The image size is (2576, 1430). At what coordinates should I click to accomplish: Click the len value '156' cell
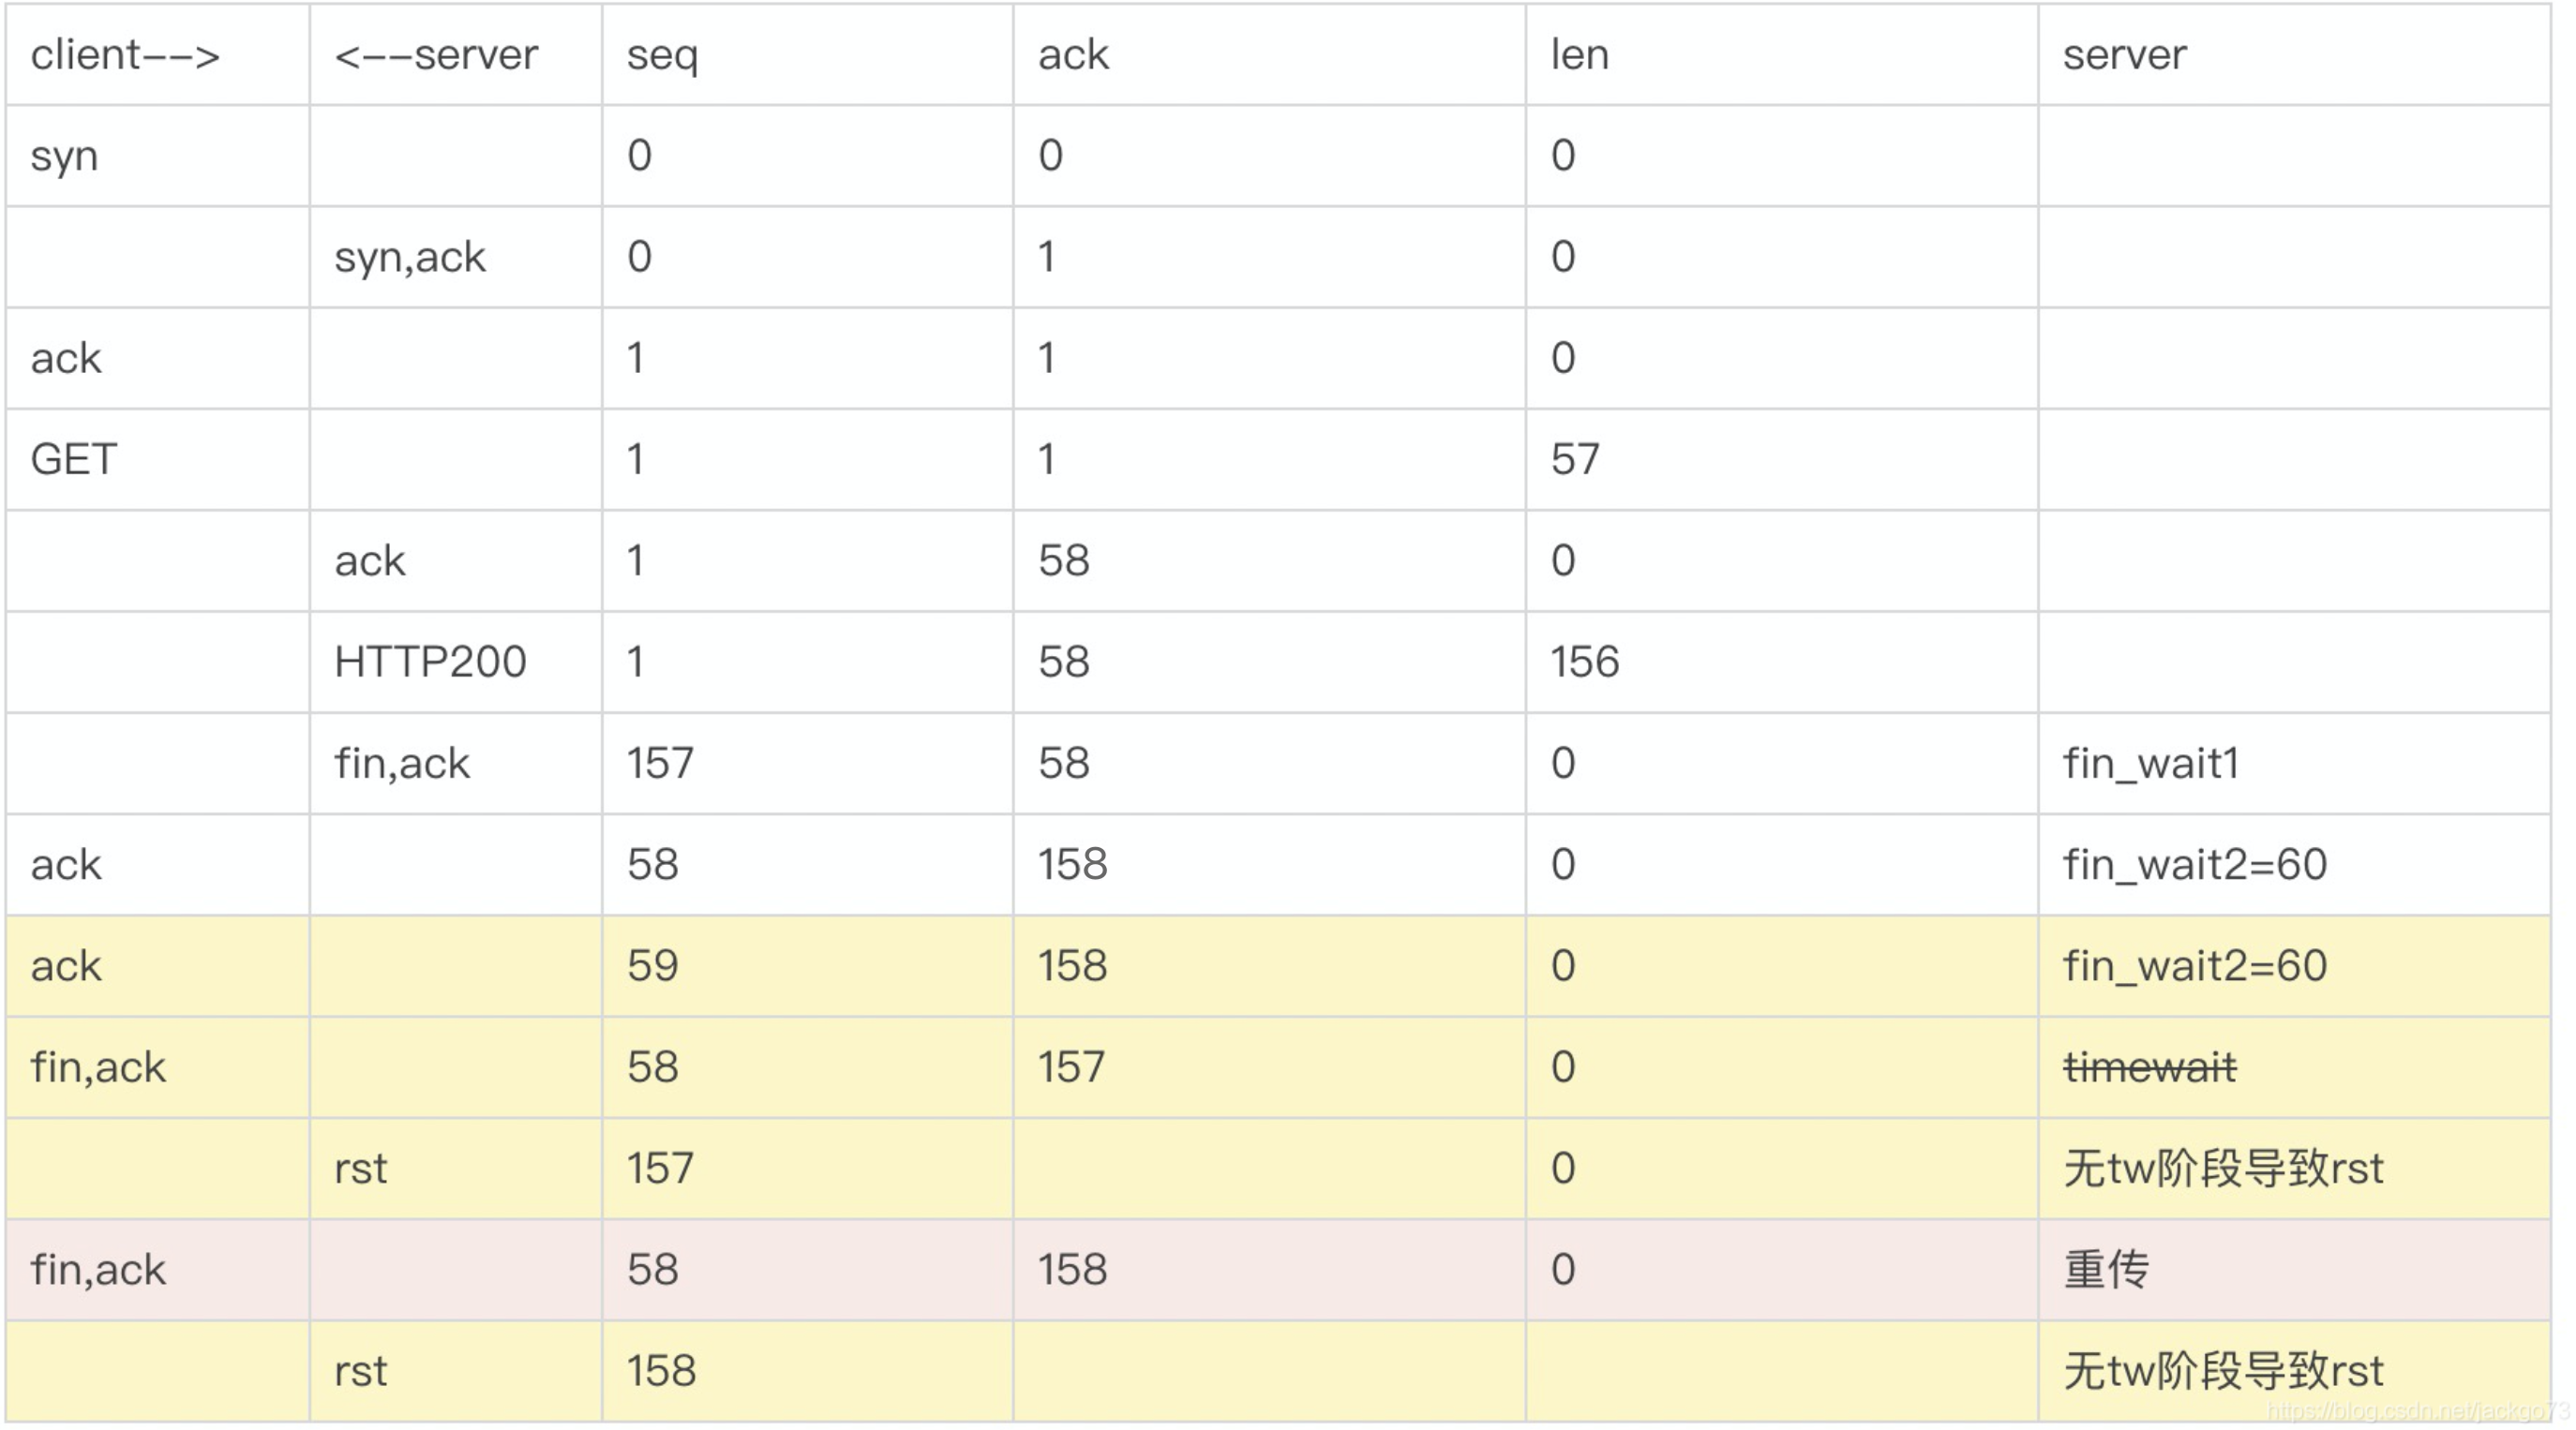point(1584,662)
